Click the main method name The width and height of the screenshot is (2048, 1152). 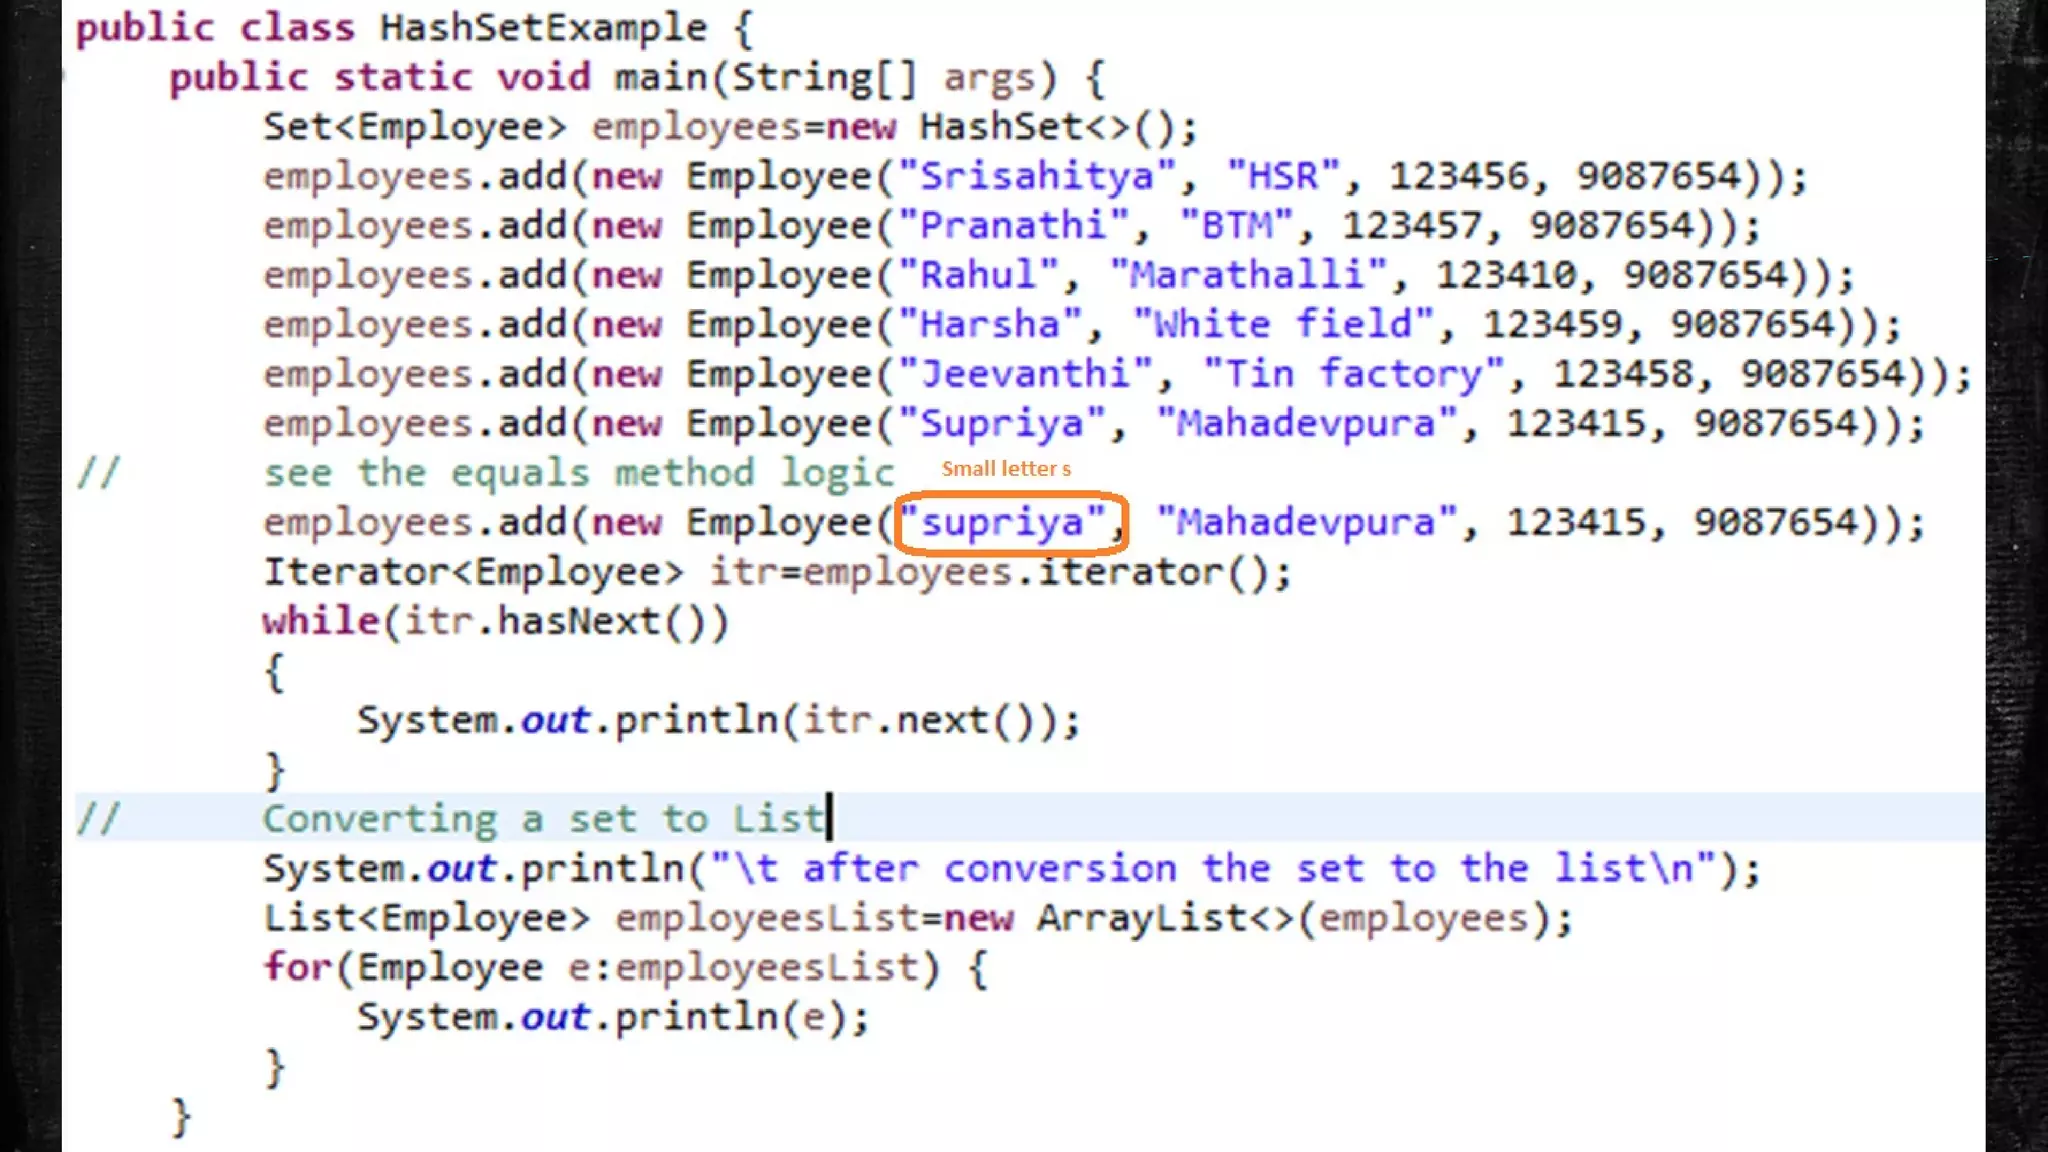[661, 78]
